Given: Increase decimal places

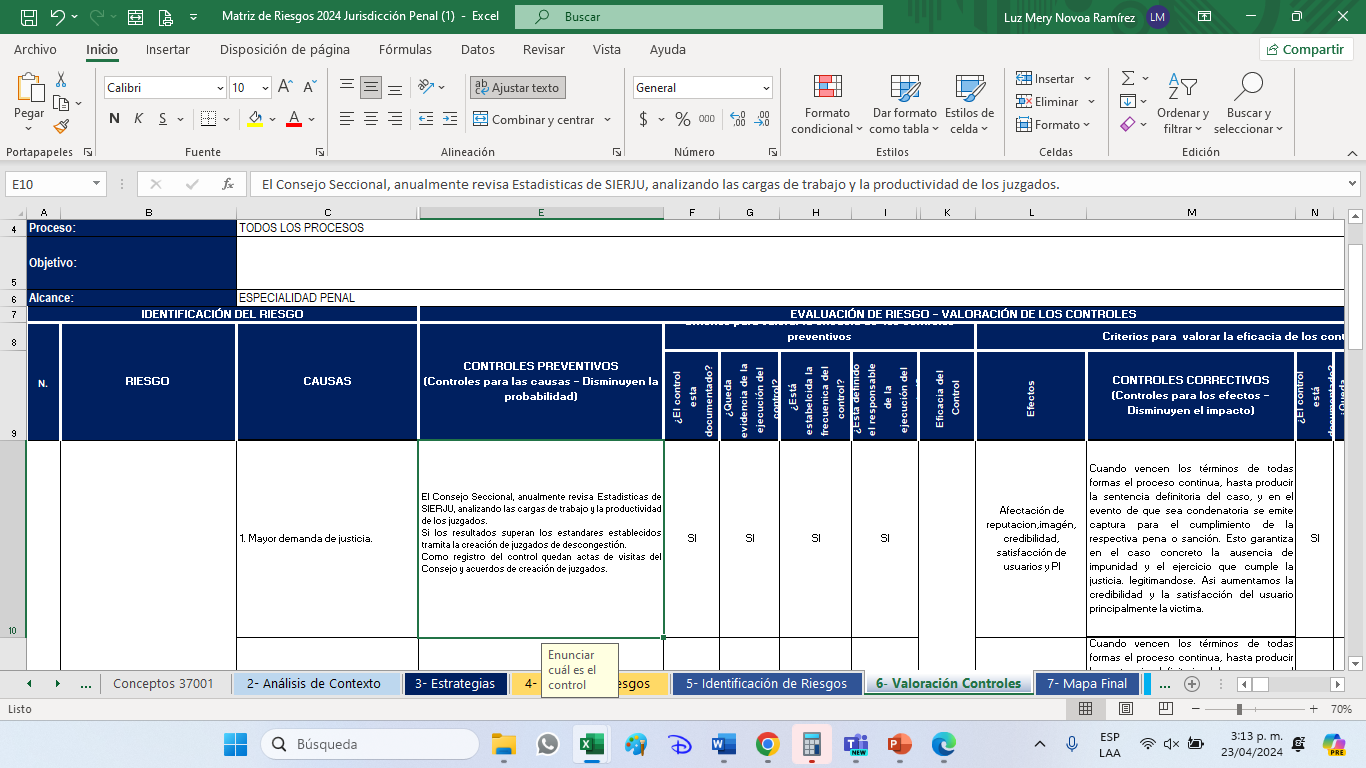Looking at the screenshot, I should tap(738, 119).
